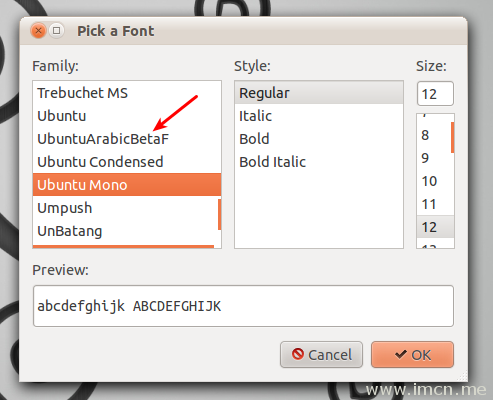The width and height of the screenshot is (493, 400).
Task: Click inside the Preview text field
Action: [x=243, y=306]
